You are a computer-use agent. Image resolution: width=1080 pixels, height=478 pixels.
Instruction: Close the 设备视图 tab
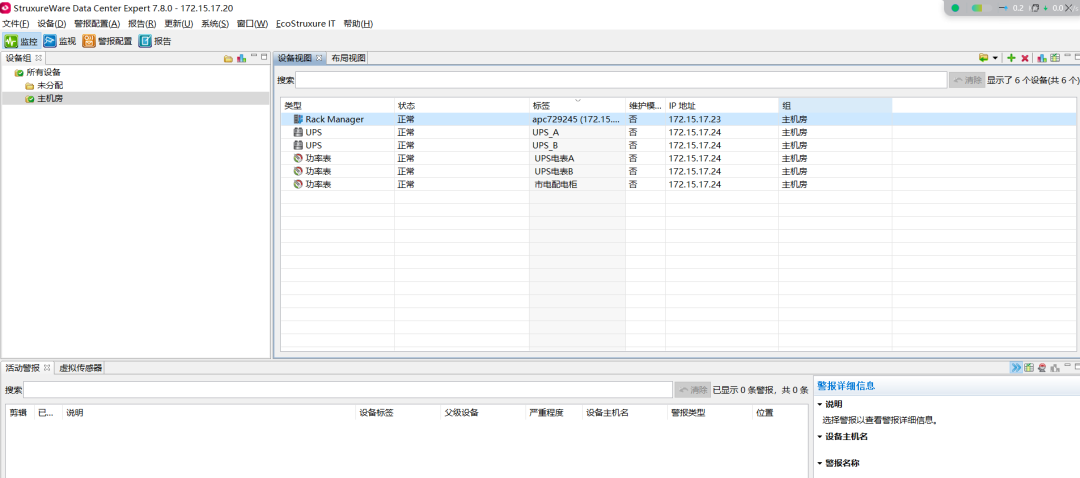pyautogui.click(x=320, y=58)
